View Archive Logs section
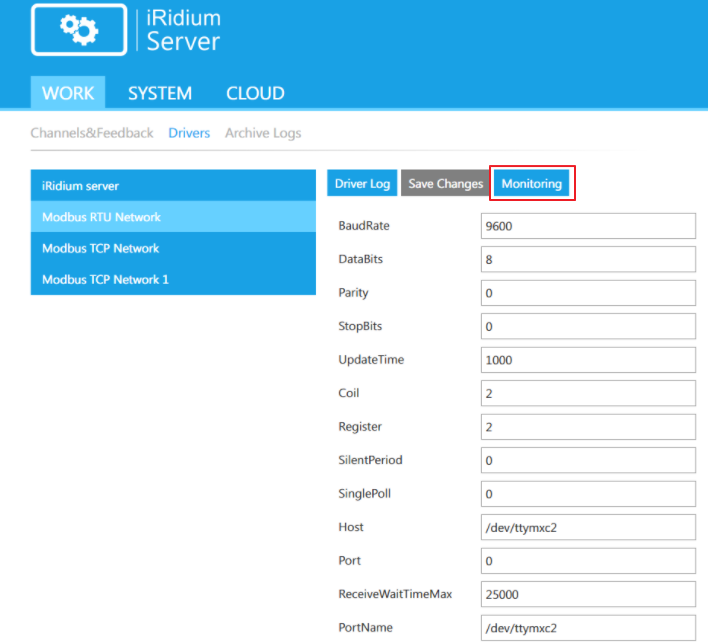This screenshot has width=708, height=644. (263, 133)
